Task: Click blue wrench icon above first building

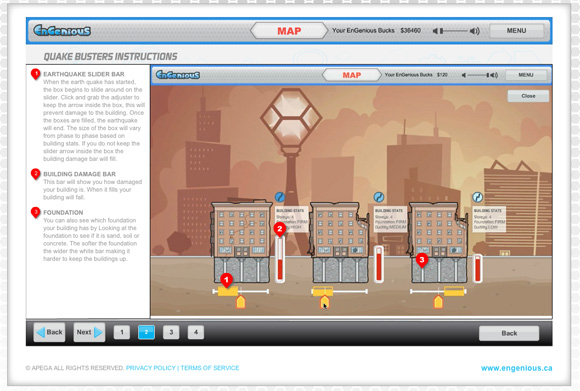Action: [280, 197]
